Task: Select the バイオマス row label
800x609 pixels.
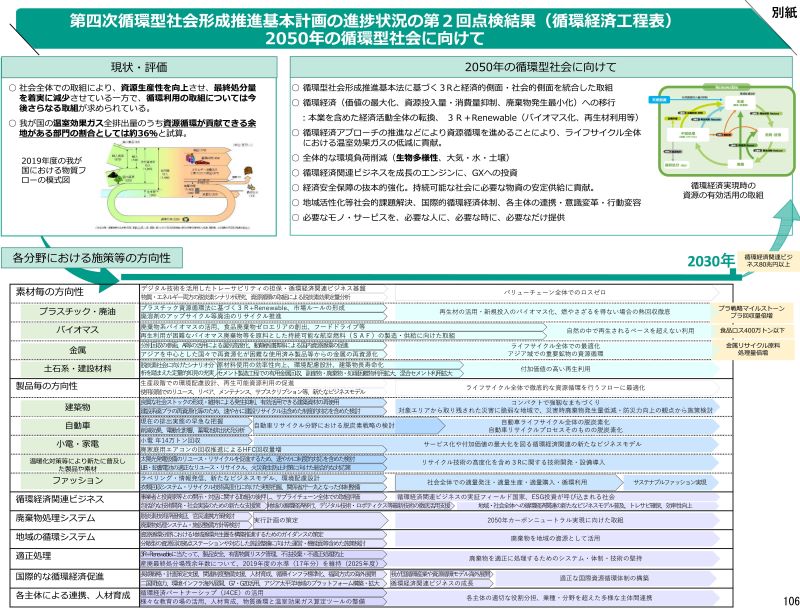Action: coord(78,330)
